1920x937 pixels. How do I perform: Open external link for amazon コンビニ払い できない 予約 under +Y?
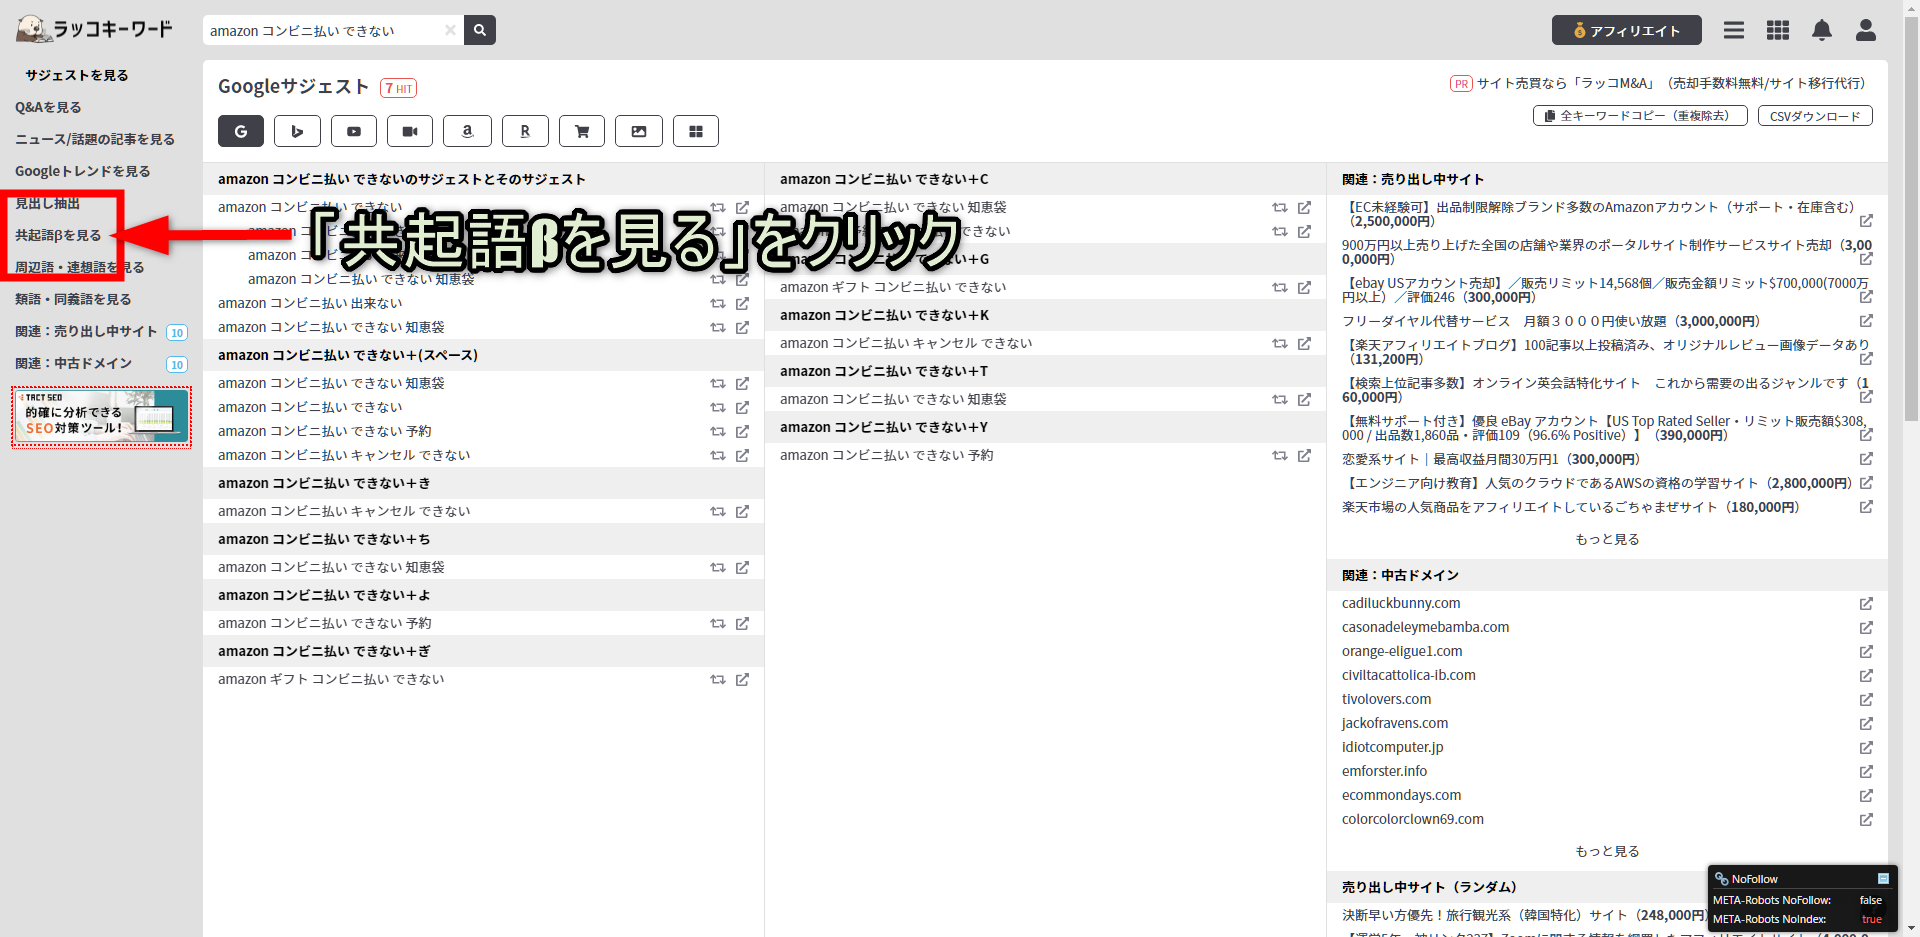point(1304,455)
